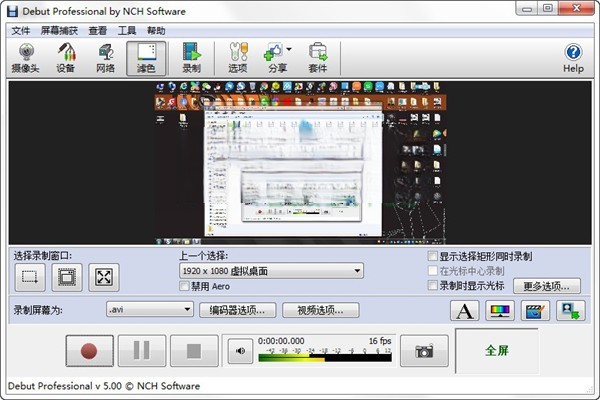Start recording with the red record button
Viewport: 600px width, 400px height.
[x=90, y=351]
